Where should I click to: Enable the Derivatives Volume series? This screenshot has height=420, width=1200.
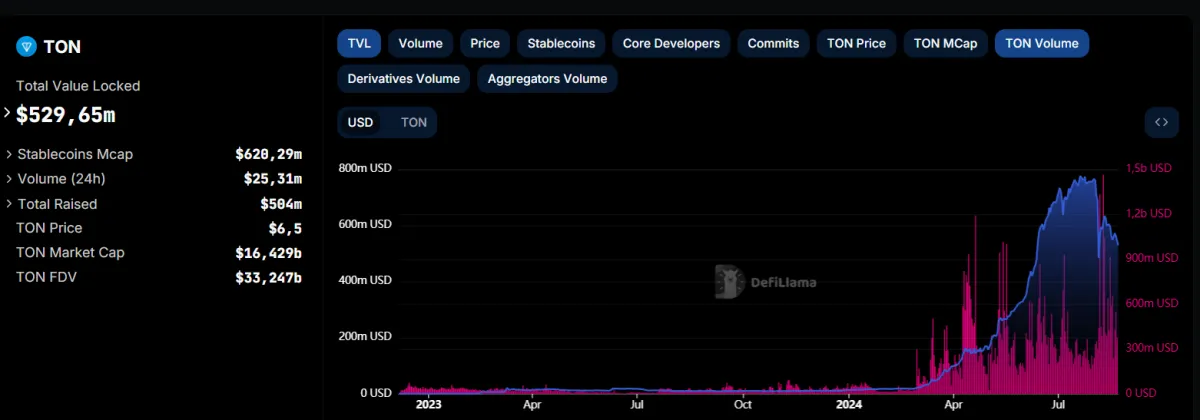click(404, 78)
